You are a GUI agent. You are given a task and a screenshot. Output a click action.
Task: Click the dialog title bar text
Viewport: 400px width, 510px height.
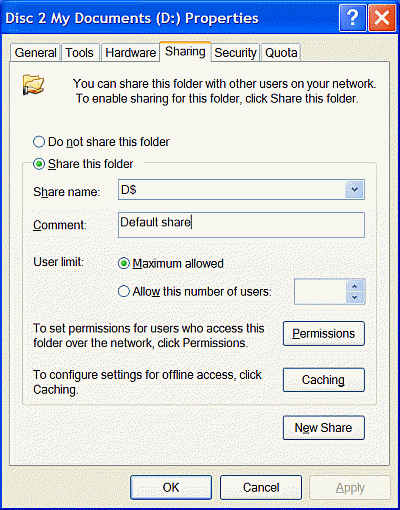132,18
